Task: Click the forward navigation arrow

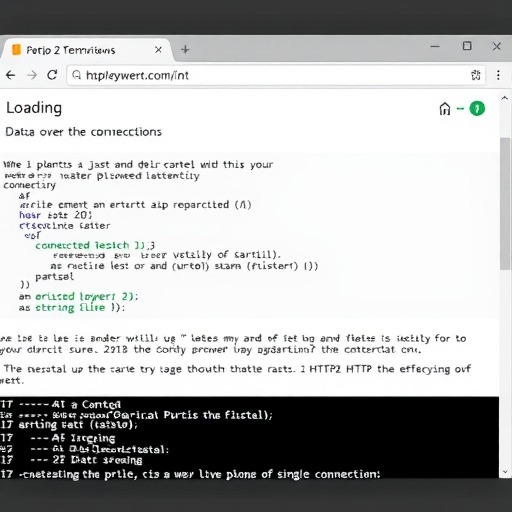Action: pyautogui.click(x=32, y=75)
